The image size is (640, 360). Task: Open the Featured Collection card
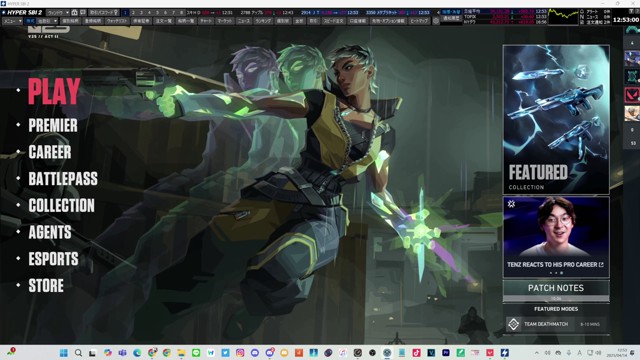(x=556, y=119)
